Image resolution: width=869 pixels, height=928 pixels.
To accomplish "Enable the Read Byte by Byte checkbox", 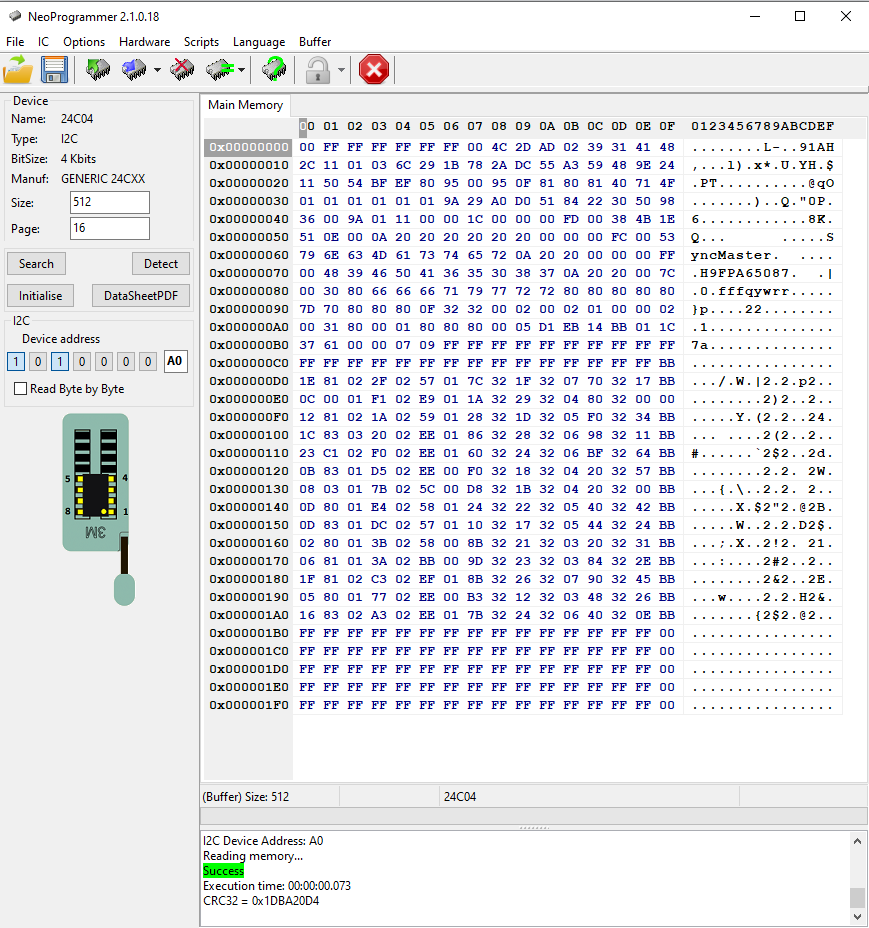I will 21,389.
